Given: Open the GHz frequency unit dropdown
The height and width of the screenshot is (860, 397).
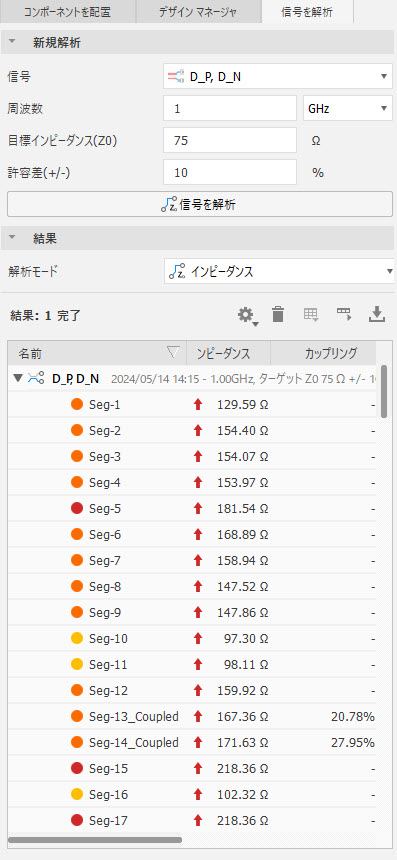Looking at the screenshot, I should [x=348, y=109].
